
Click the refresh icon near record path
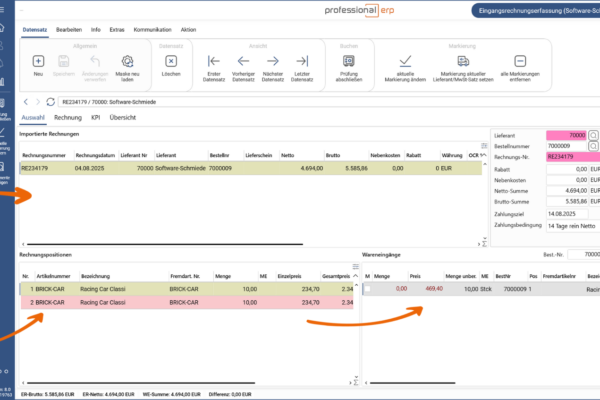coord(50,102)
